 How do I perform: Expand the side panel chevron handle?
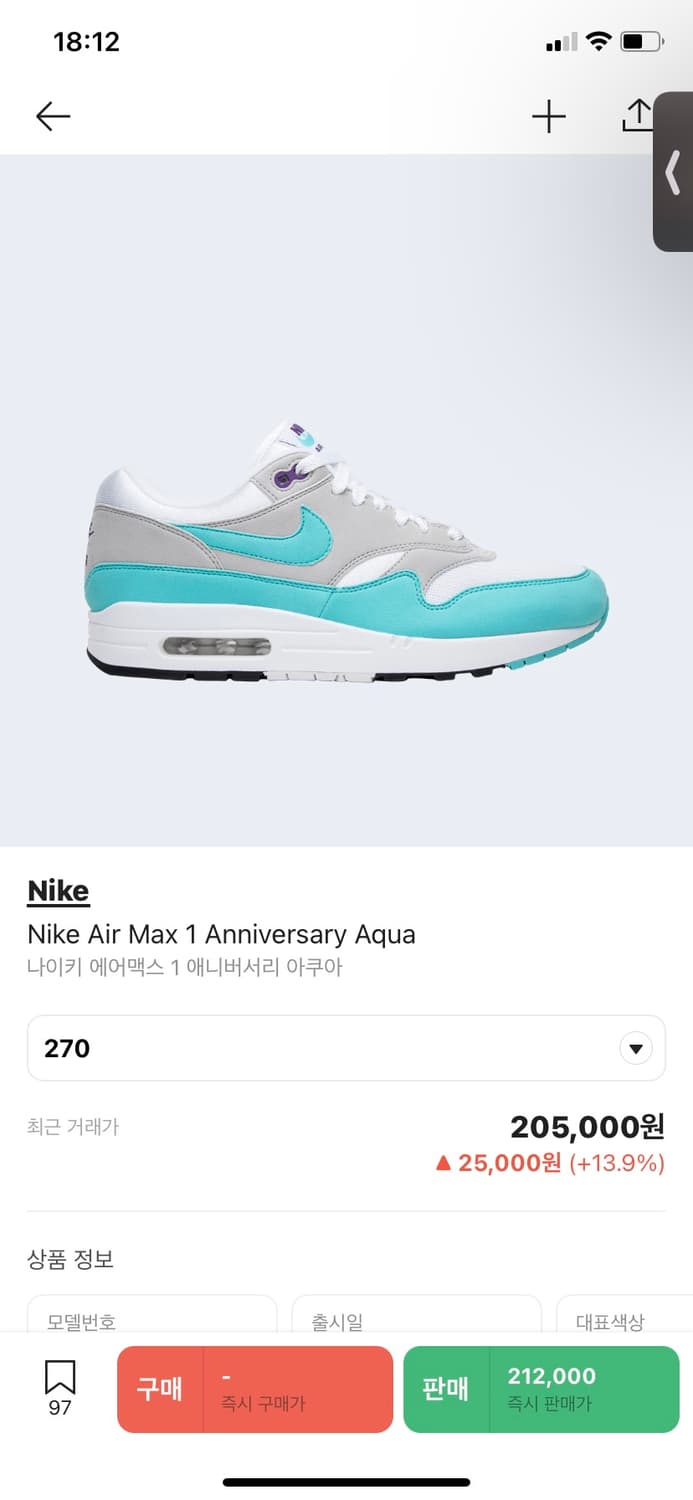point(673,172)
